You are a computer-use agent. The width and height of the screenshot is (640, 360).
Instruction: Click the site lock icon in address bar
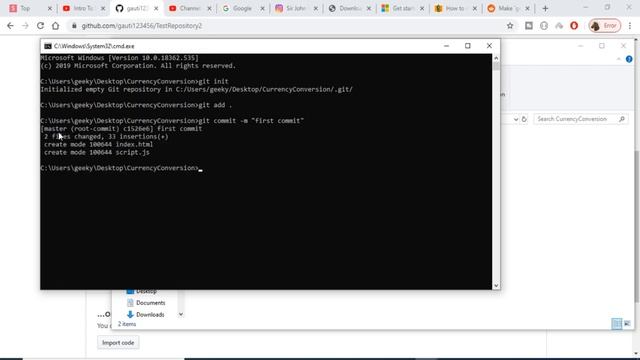(x=74, y=26)
